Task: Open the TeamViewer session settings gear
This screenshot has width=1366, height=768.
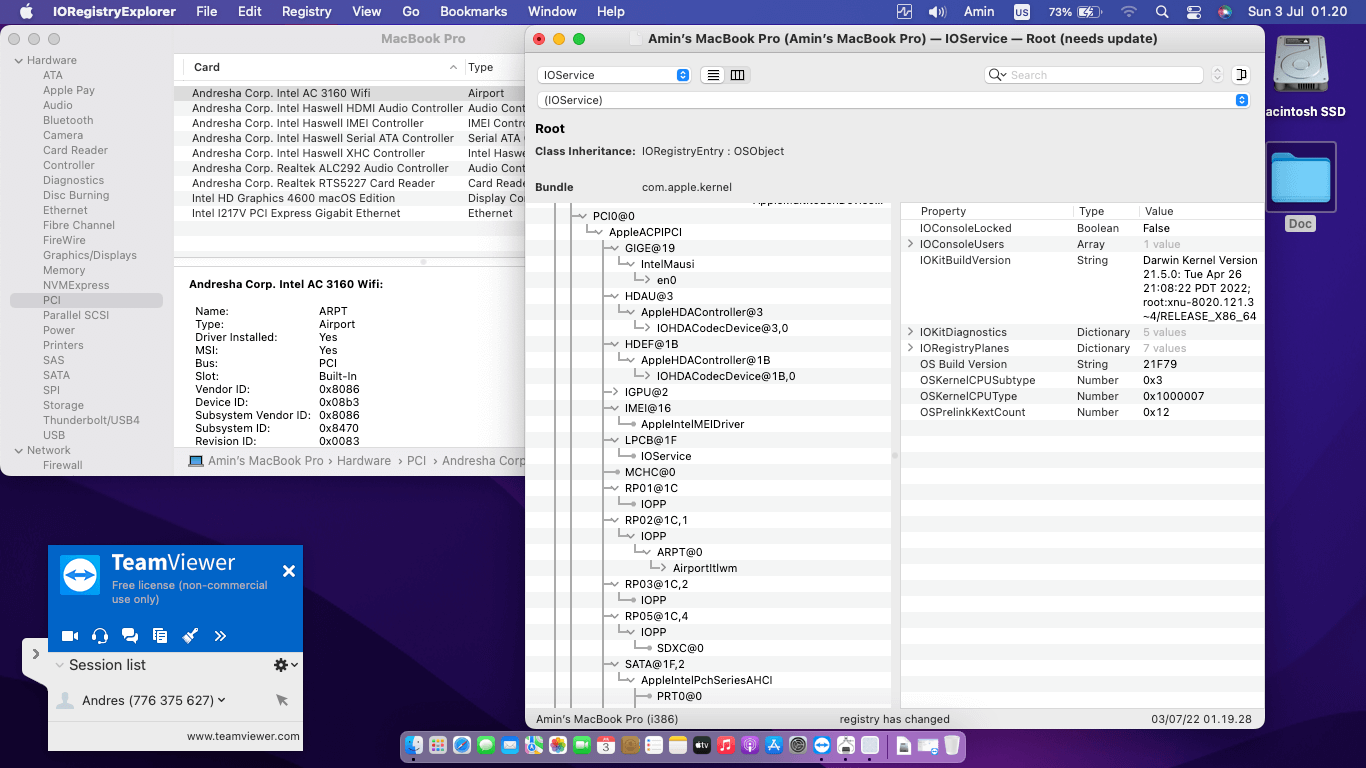Action: (x=282, y=665)
